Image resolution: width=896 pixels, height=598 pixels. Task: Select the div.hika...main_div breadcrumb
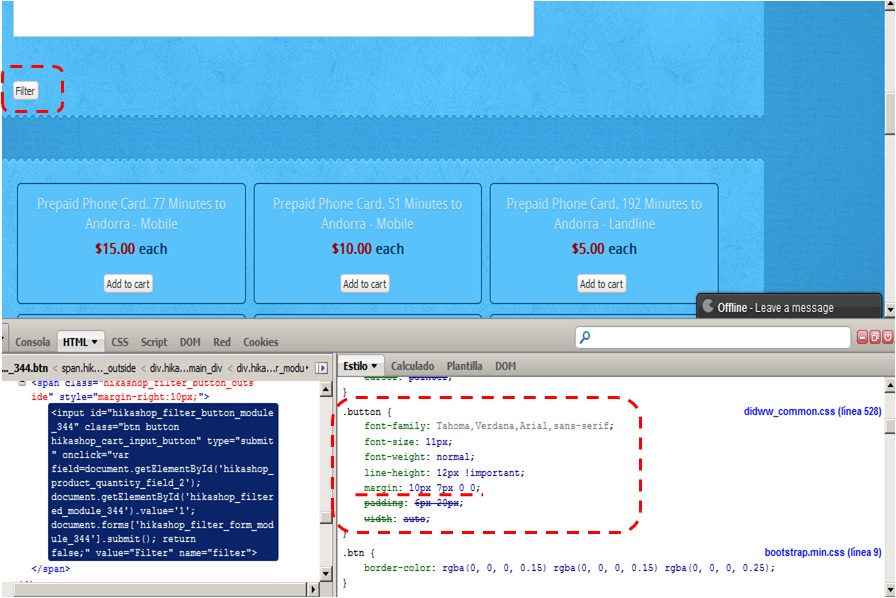click(186, 368)
